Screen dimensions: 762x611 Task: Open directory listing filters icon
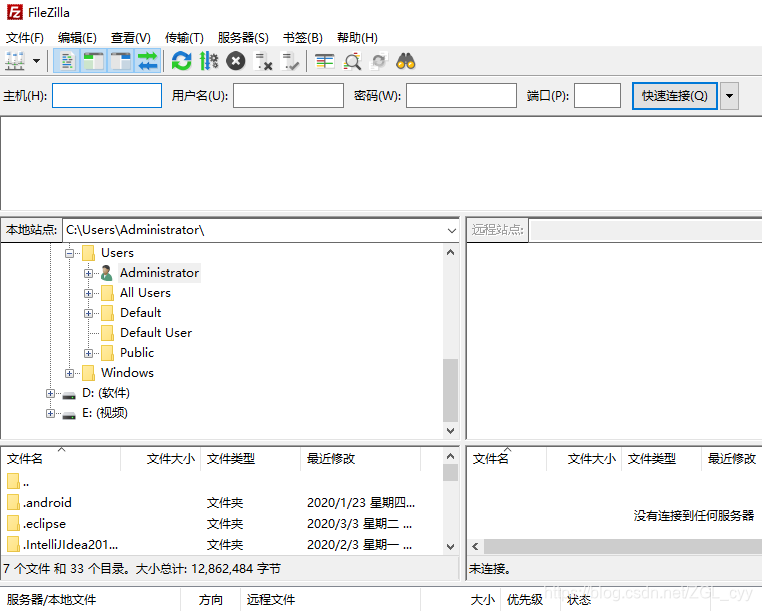point(325,61)
